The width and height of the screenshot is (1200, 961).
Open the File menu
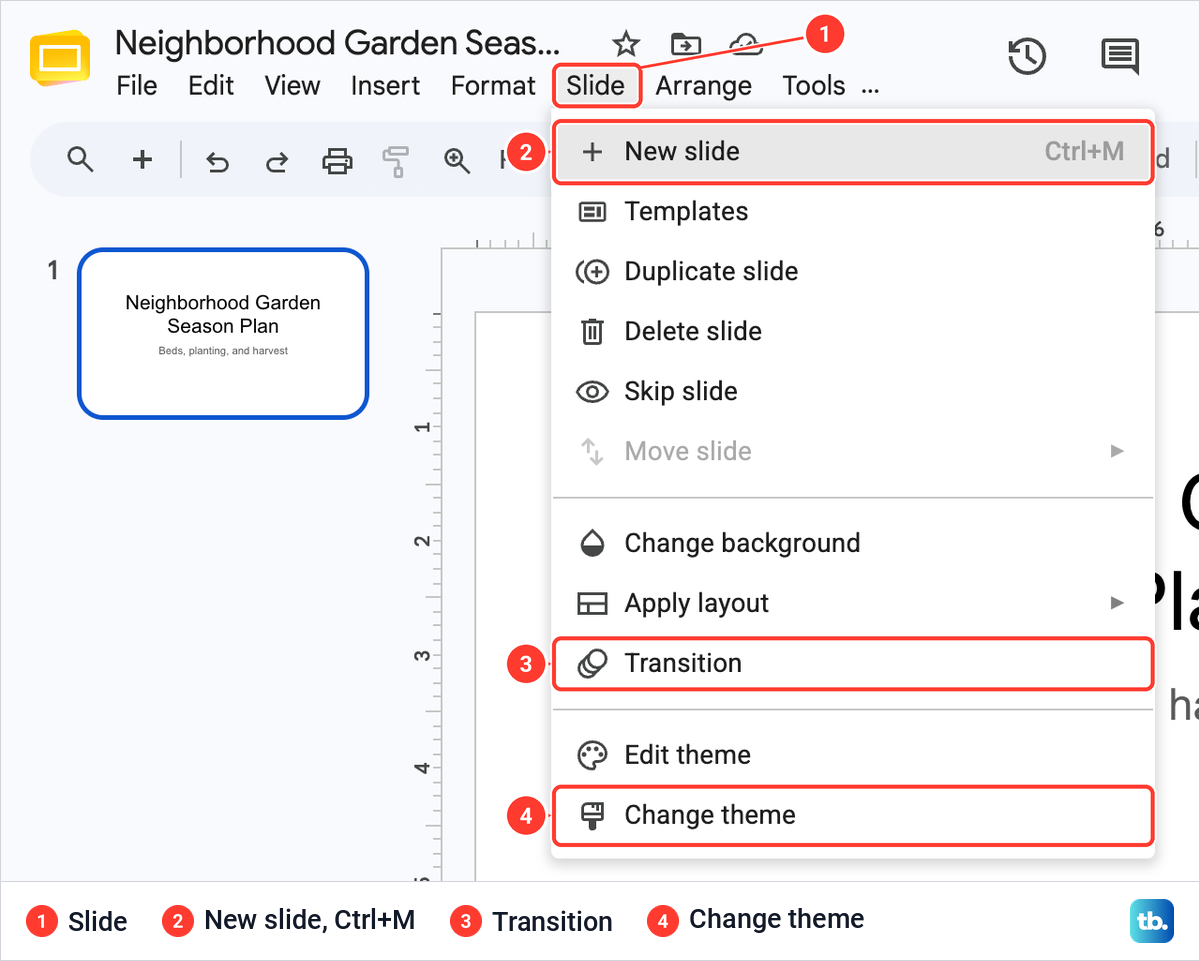[137, 86]
